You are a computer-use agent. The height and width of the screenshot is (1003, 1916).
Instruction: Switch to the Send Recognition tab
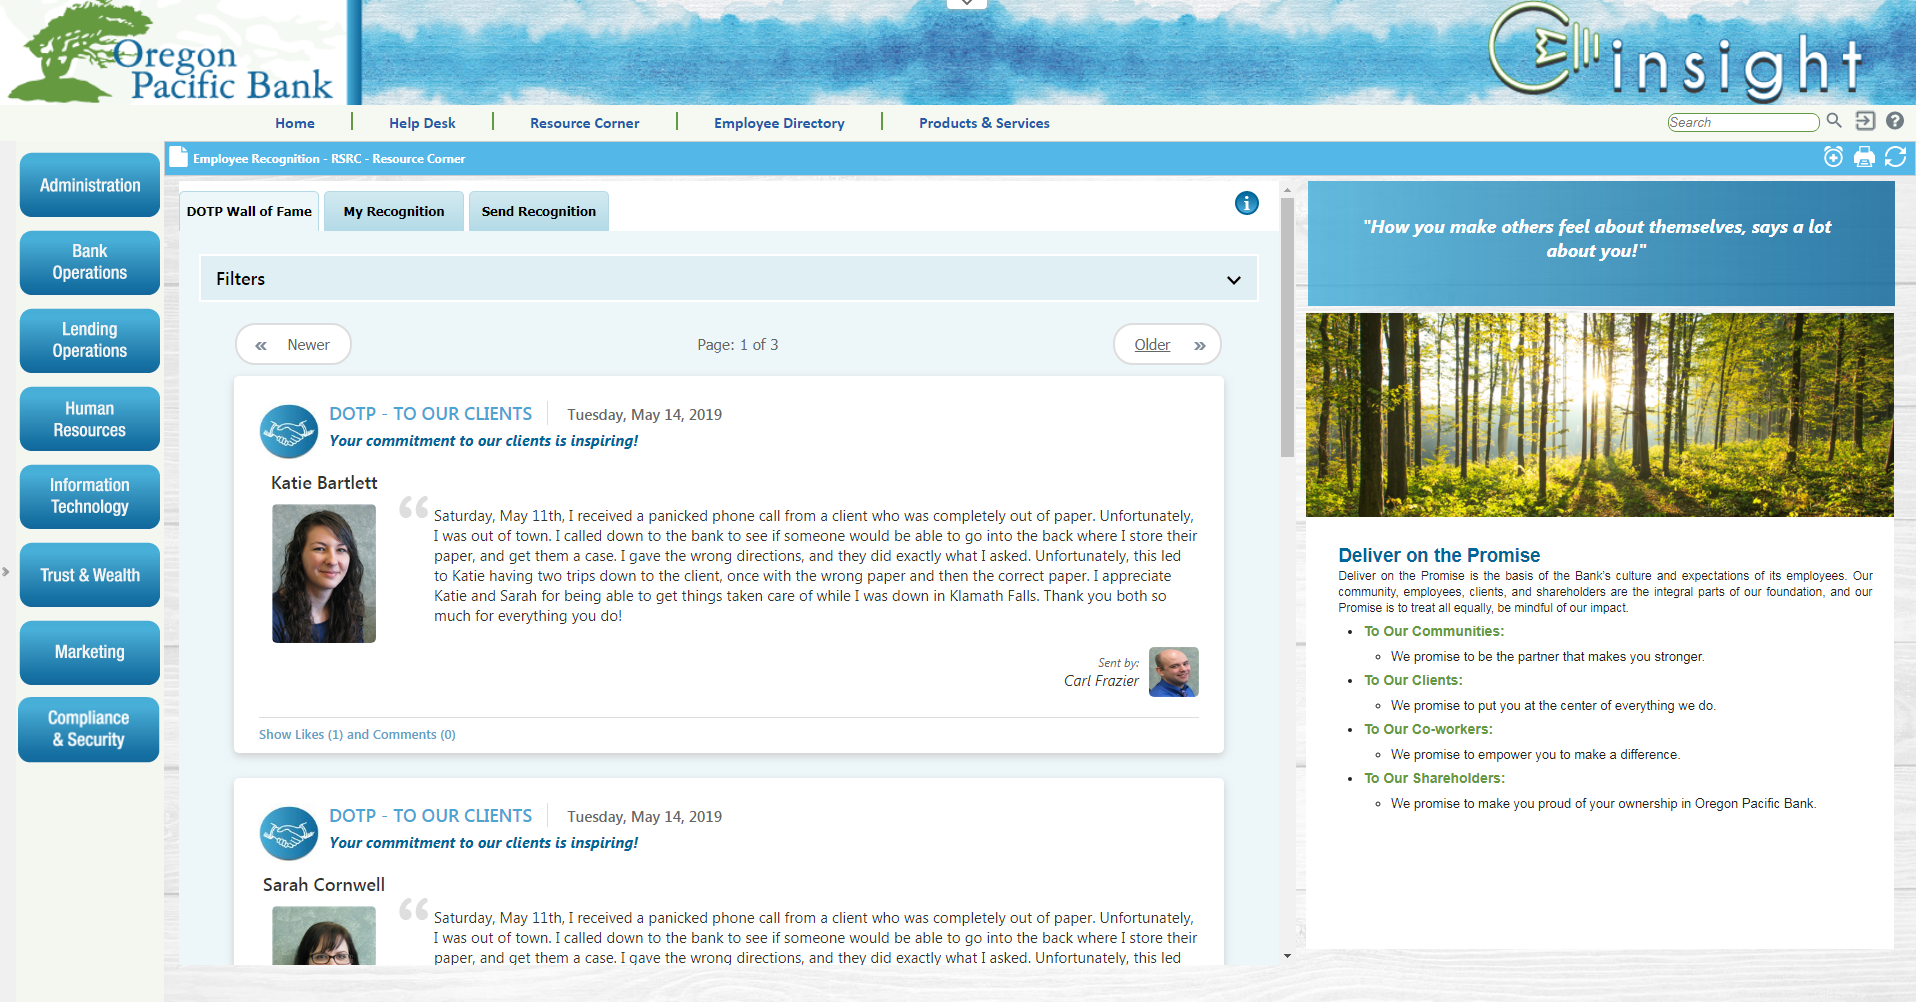click(539, 211)
